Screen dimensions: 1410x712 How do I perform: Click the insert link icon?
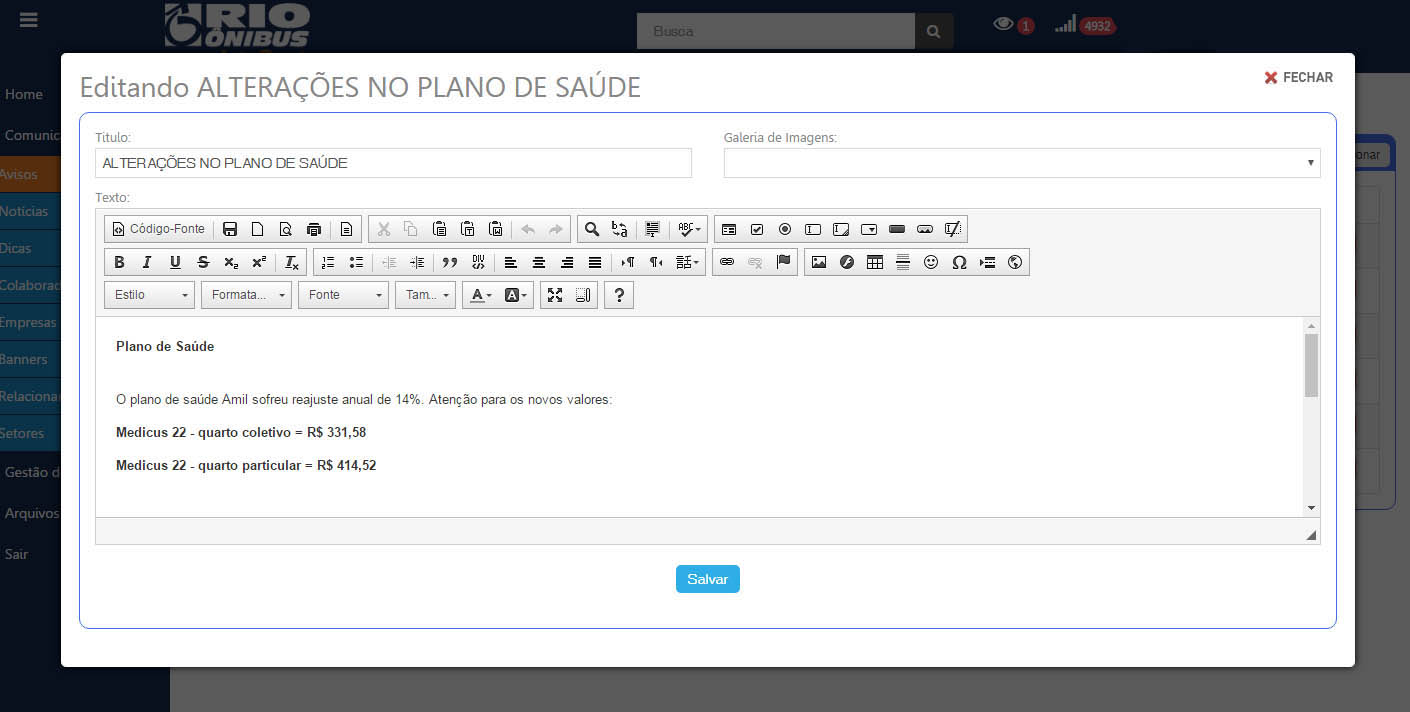point(727,262)
